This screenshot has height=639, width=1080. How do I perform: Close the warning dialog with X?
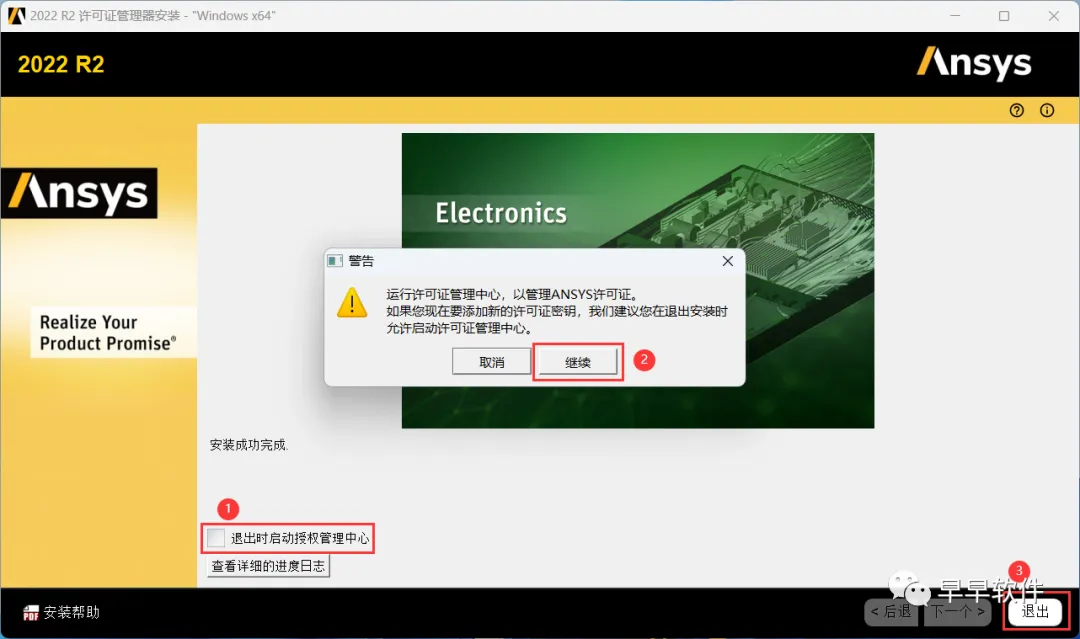[727, 261]
